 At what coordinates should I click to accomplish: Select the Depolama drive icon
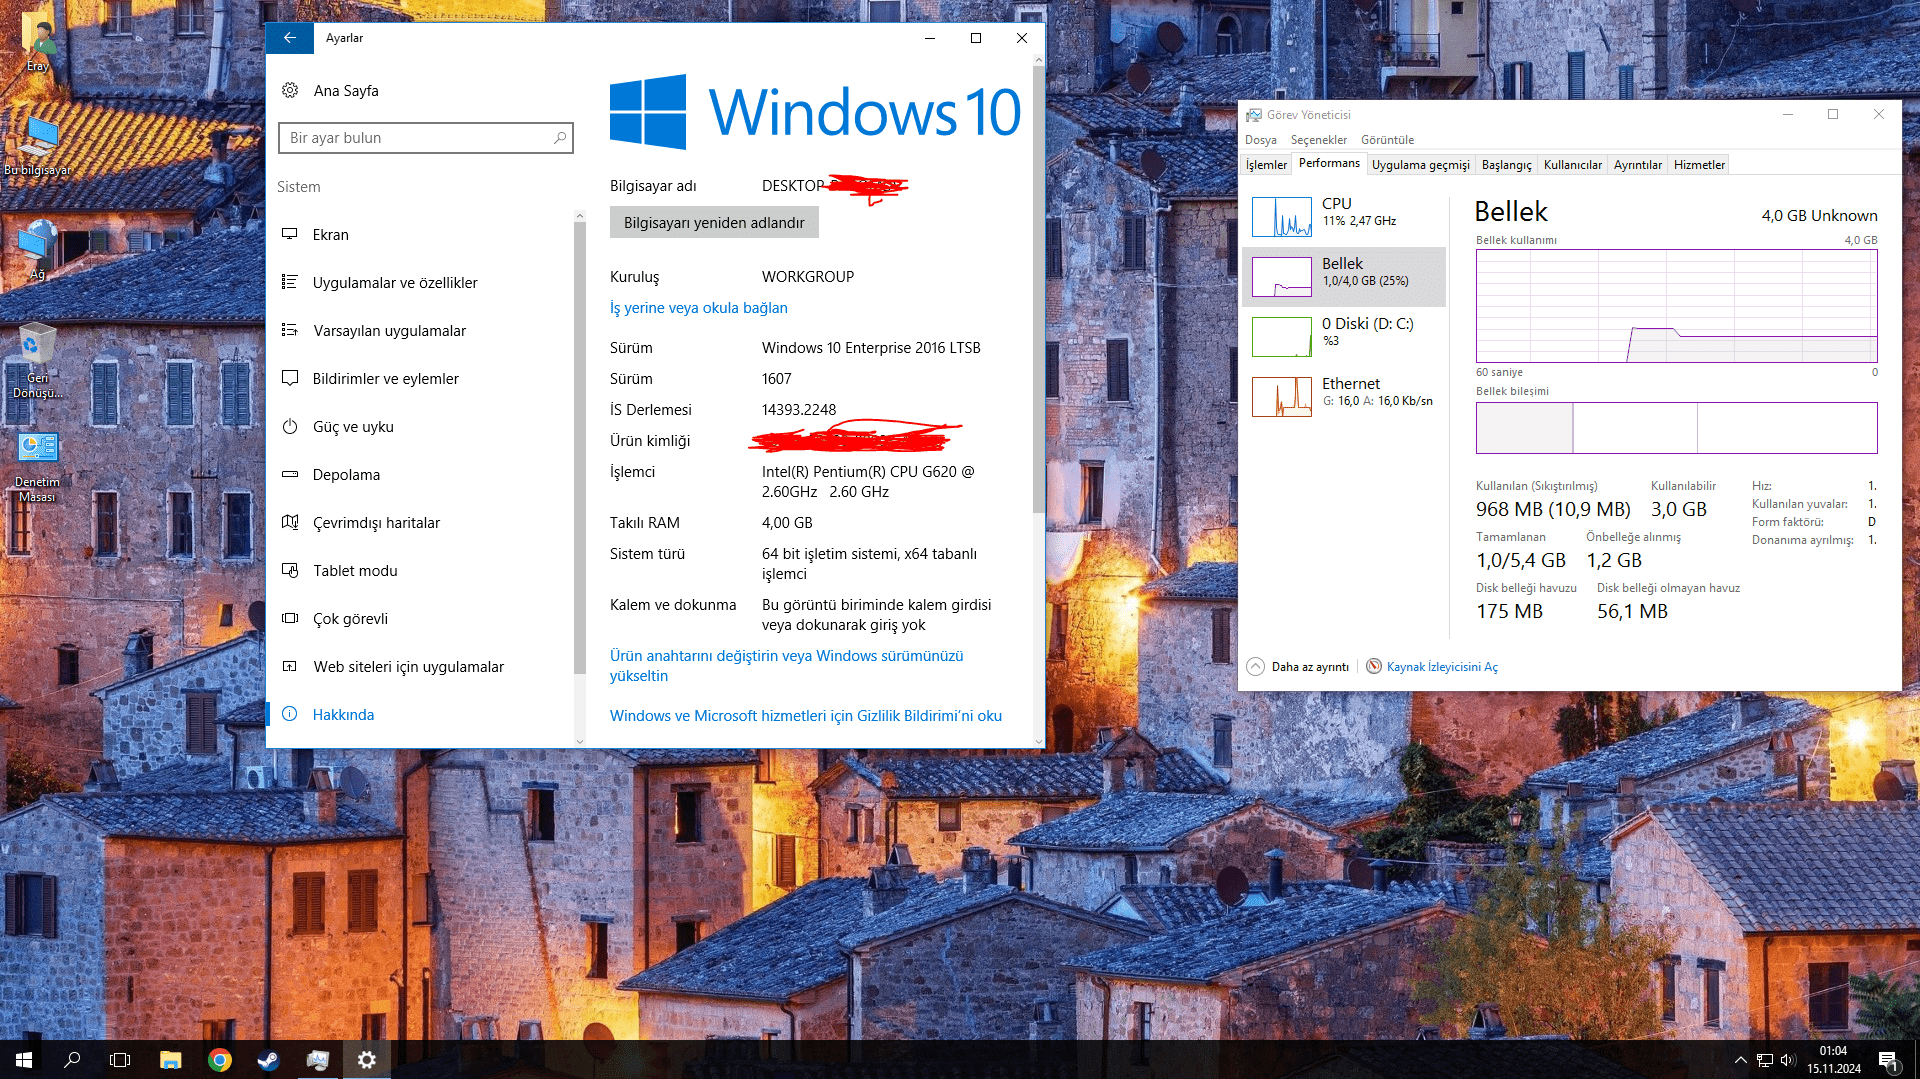coord(290,474)
